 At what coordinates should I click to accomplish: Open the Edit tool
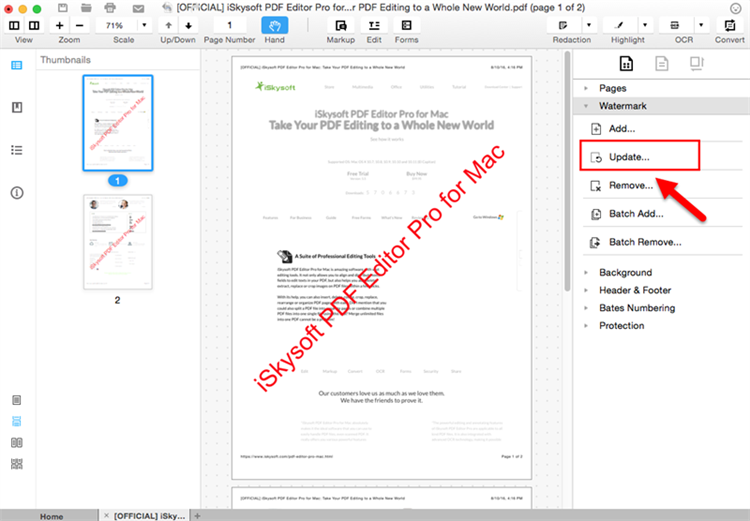(x=374, y=25)
